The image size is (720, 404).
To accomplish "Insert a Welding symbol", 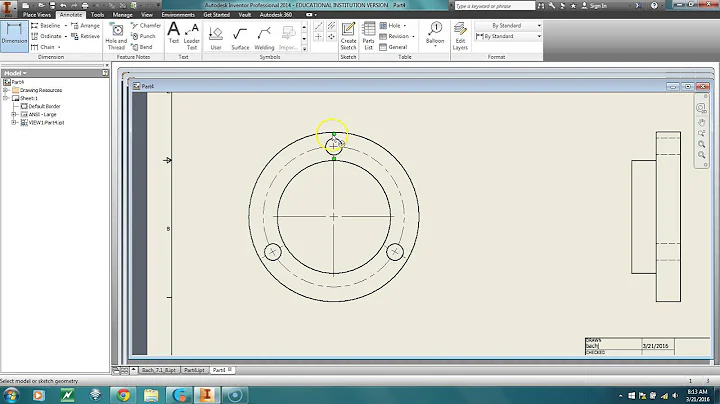I will tap(264, 38).
